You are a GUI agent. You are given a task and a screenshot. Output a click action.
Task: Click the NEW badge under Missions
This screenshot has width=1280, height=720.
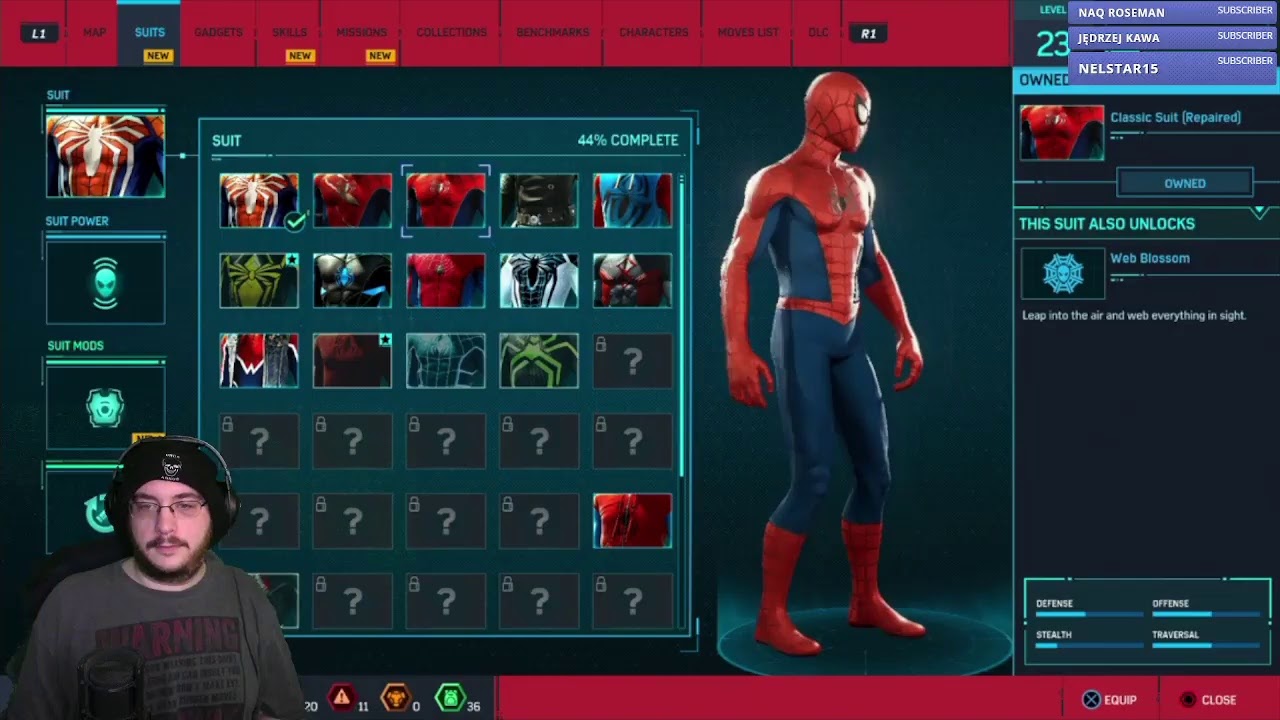380,56
